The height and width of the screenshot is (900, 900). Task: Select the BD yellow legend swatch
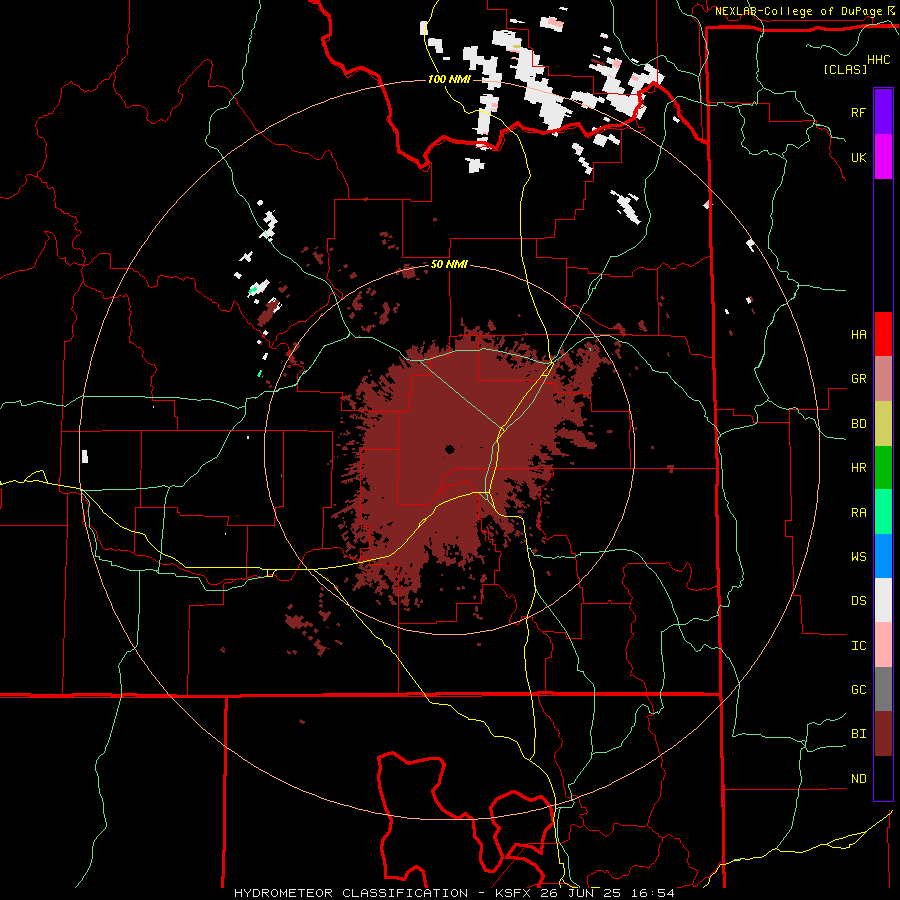pyautogui.click(x=883, y=423)
